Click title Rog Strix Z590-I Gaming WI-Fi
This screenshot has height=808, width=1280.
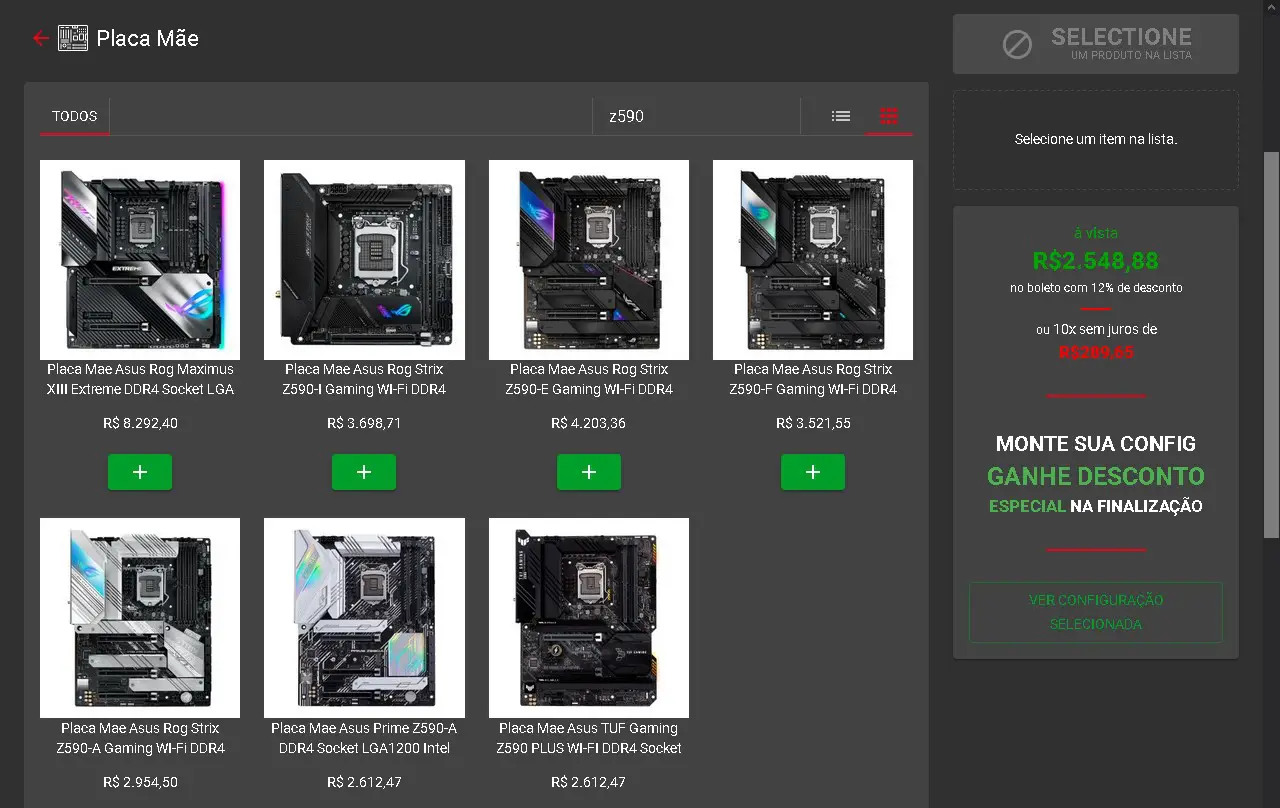point(364,379)
